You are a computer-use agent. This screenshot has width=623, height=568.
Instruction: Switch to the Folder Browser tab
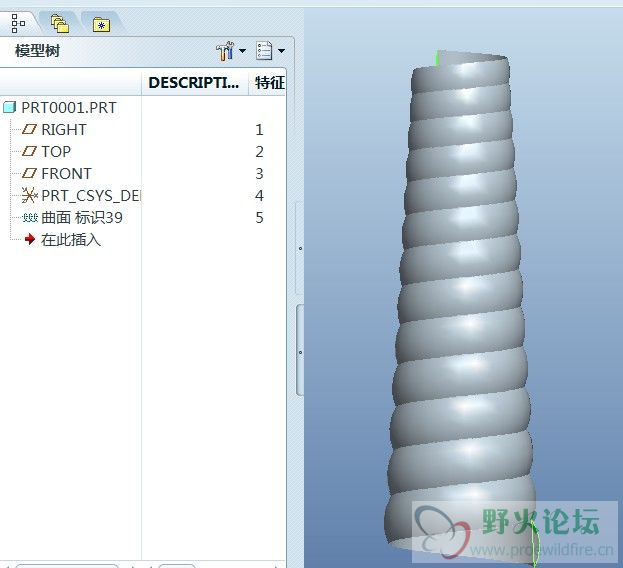click(60, 23)
